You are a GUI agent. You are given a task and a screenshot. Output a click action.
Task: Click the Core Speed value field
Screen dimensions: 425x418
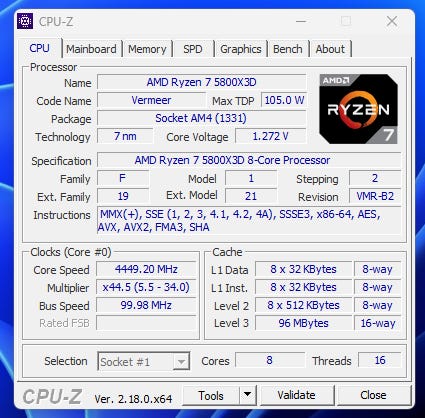[x=146, y=269]
